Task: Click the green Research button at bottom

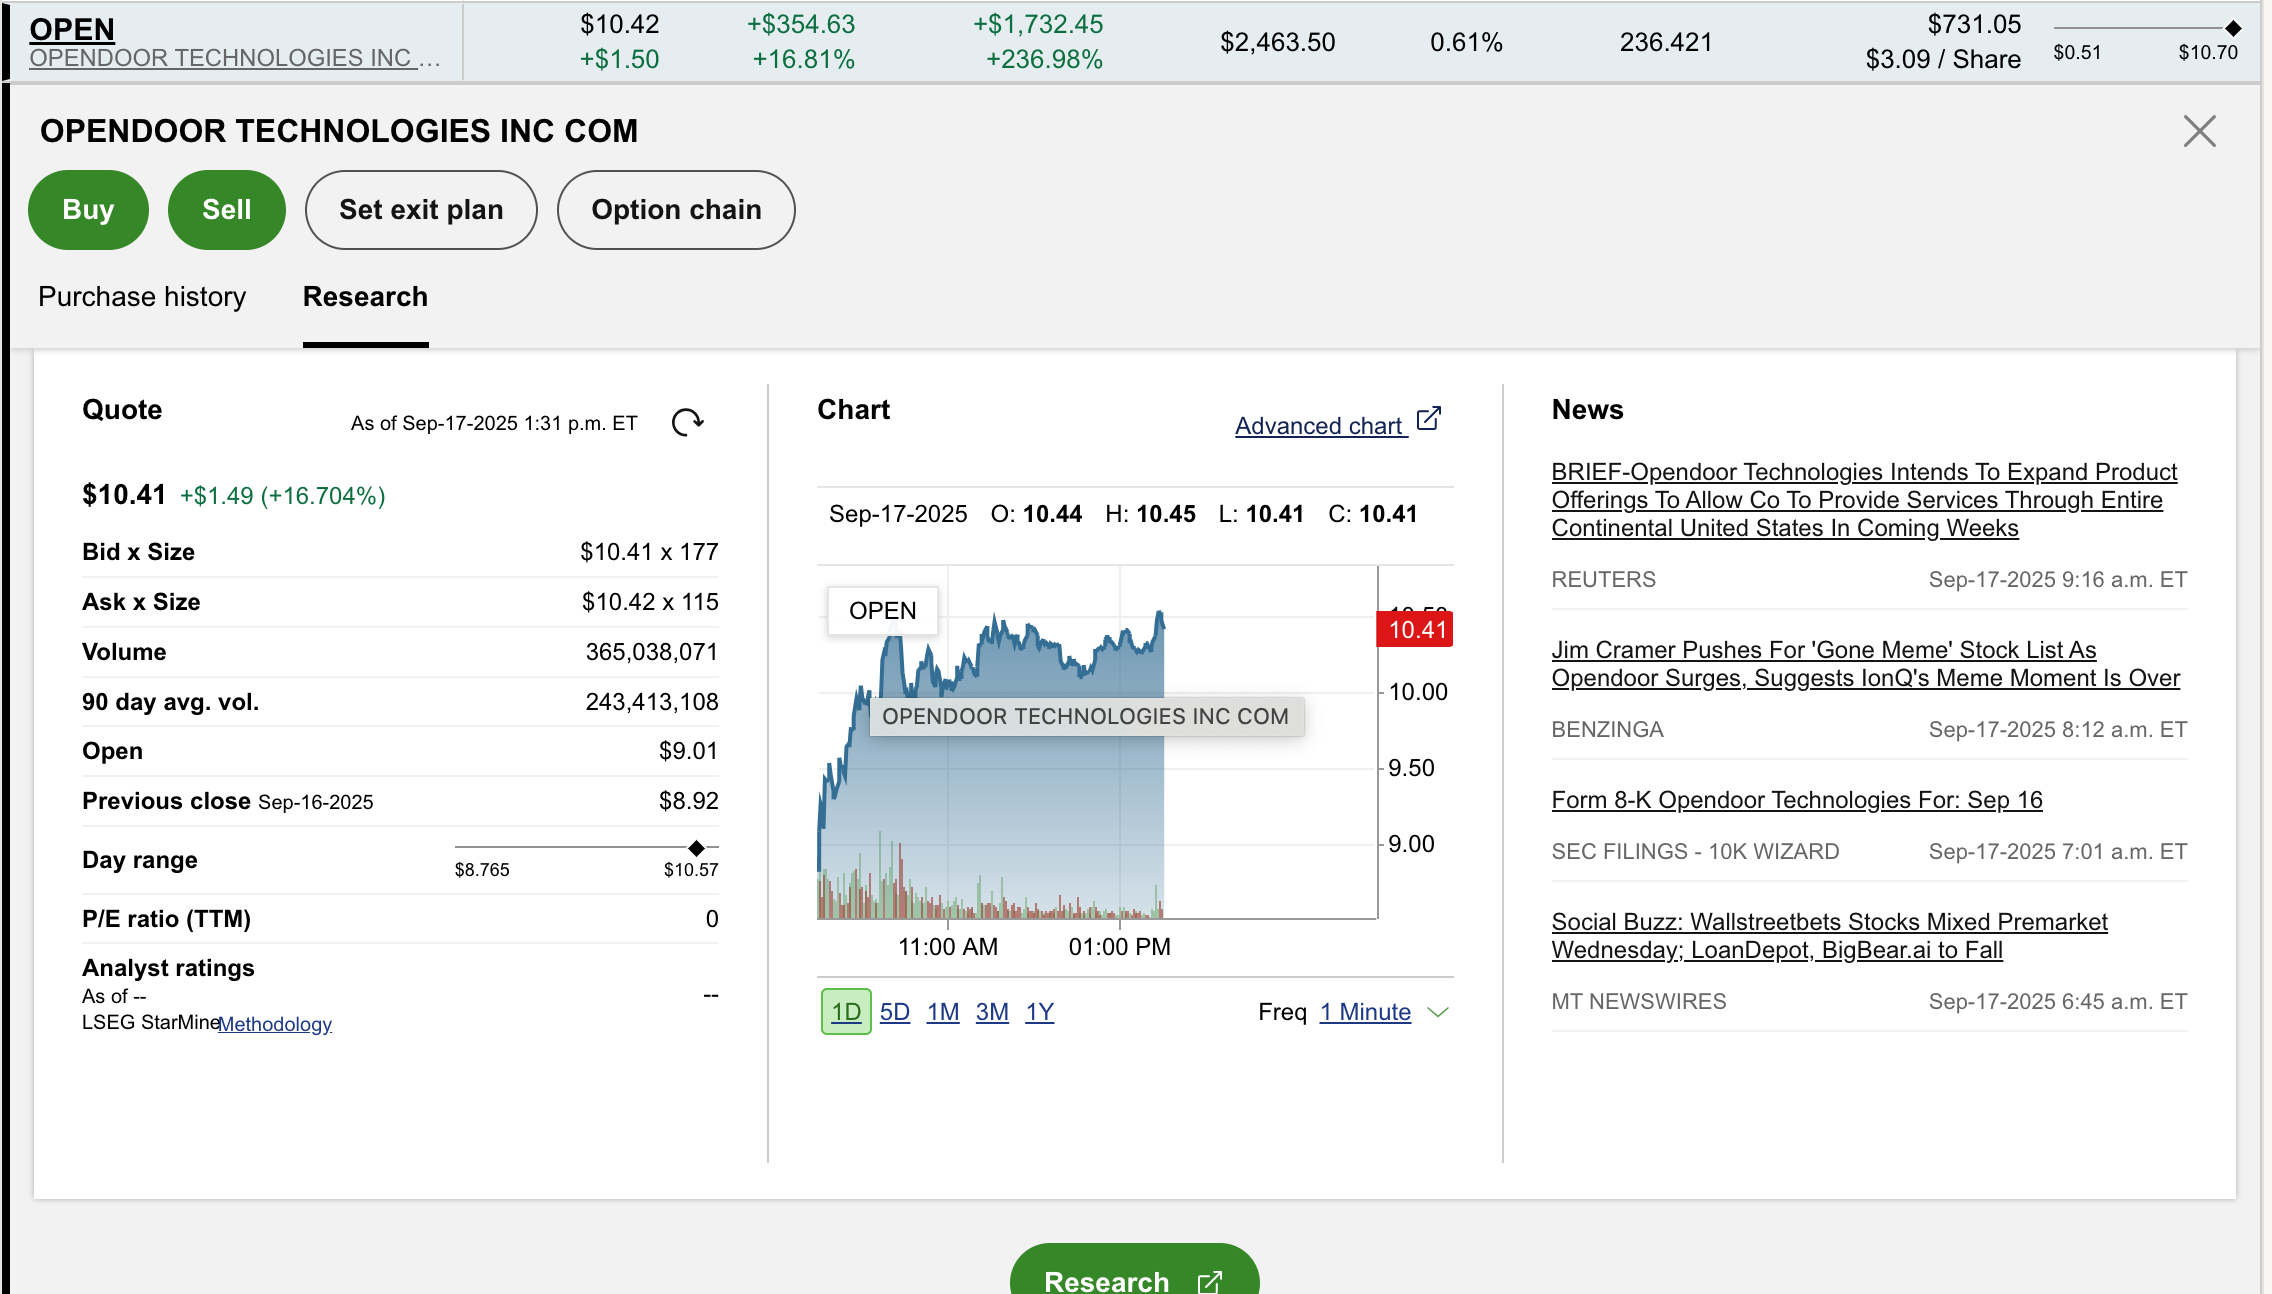Action: (x=1134, y=1270)
